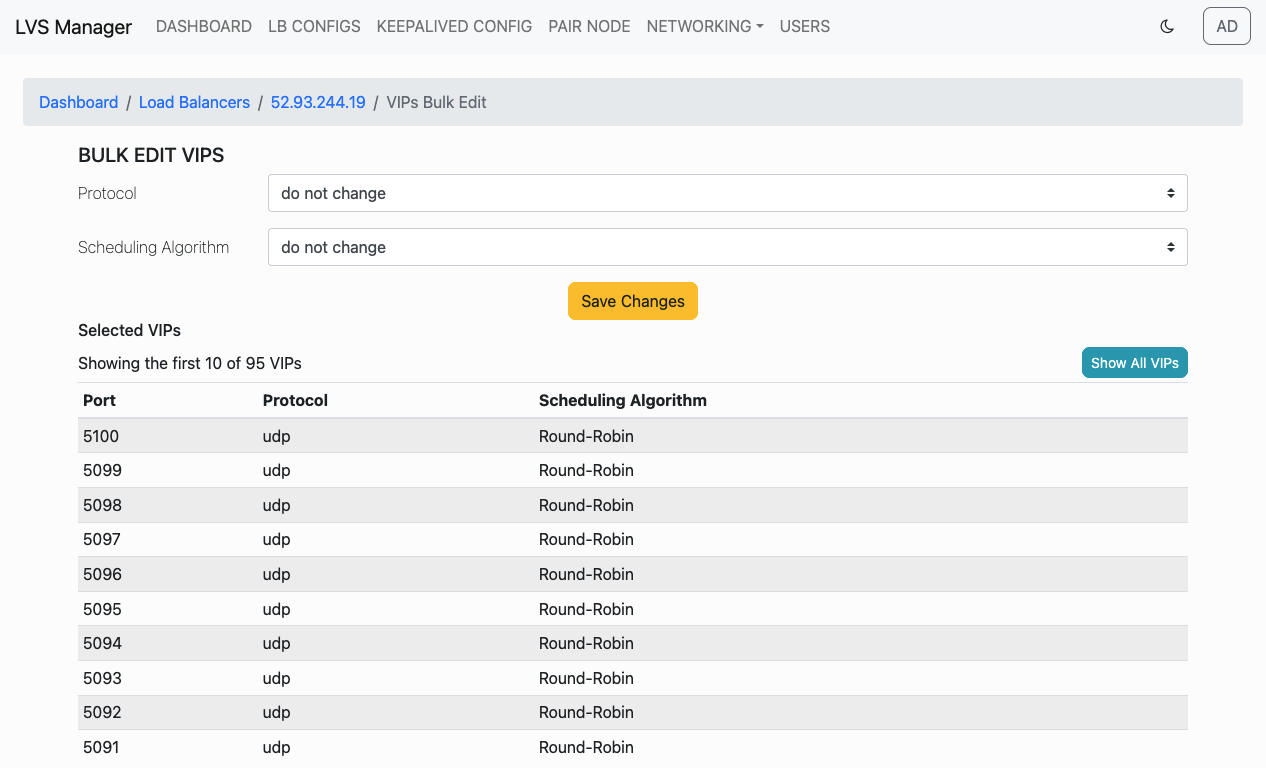Viewport: 1266px width, 768px height.
Task: Click Round-Robin in port 5099 row
Action: click(x=586, y=470)
